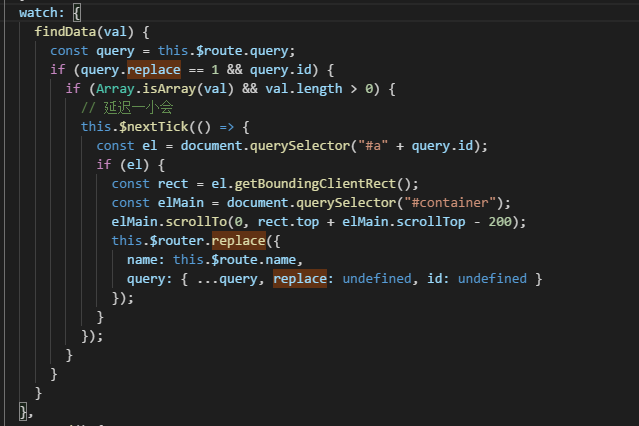This screenshot has width=639, height=426.
Task: Click 'this.$nextTick' call
Action: [134, 127]
